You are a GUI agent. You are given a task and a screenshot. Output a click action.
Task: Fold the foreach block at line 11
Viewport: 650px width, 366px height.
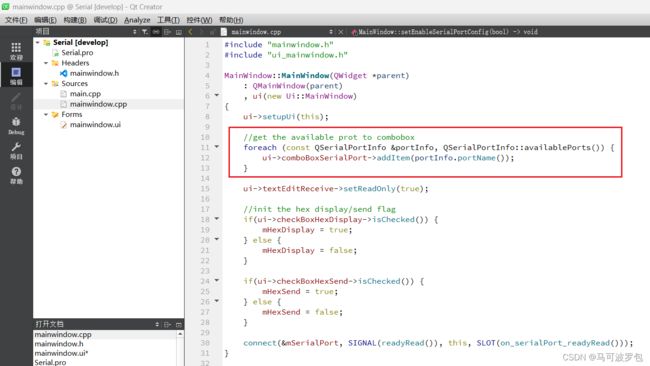[217, 147]
